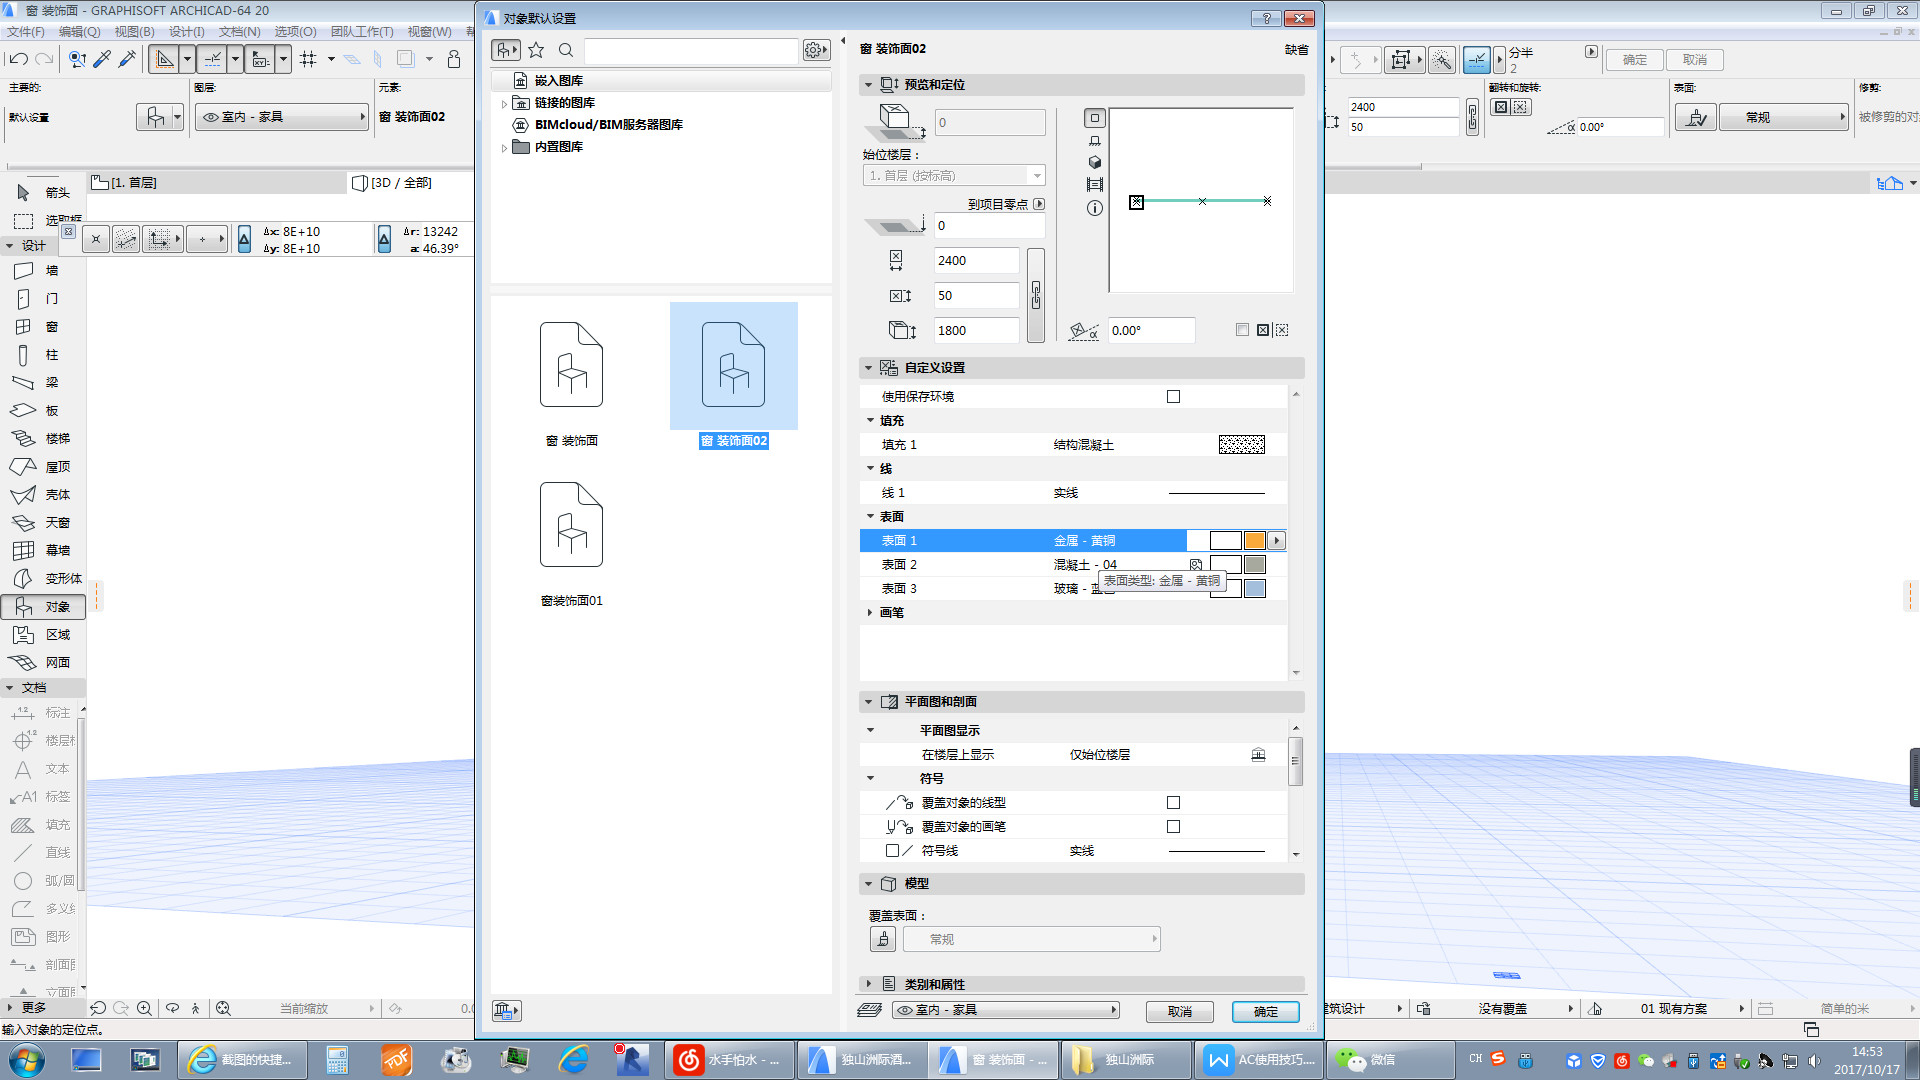Expand the 内置图库 folder
This screenshot has height=1080, width=1920.
tap(504, 147)
